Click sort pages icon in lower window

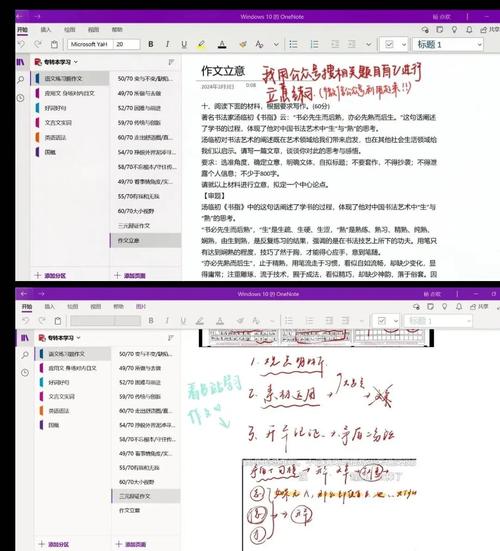(171, 338)
